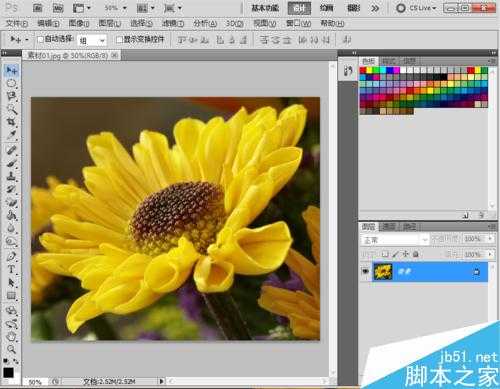Screen dimensions: 500x389
Task: Enable the 显示变换控件 checkbox
Action: click(119, 39)
